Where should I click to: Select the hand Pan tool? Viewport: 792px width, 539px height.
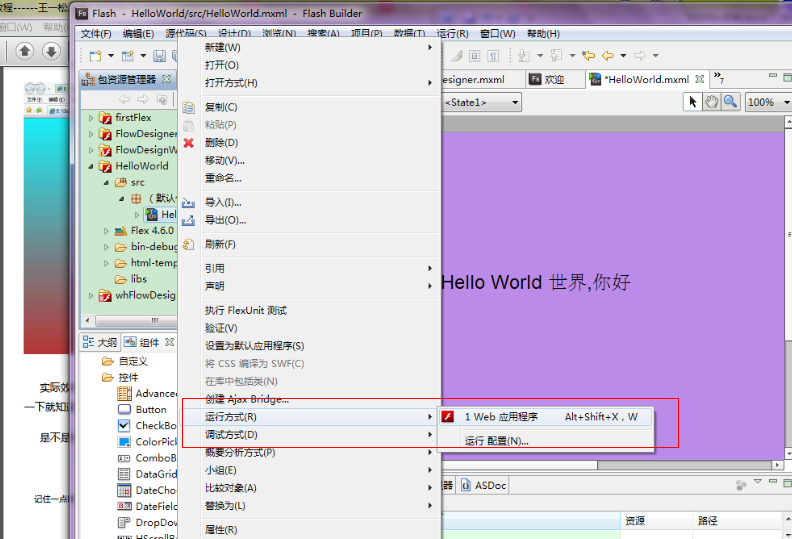coord(712,102)
